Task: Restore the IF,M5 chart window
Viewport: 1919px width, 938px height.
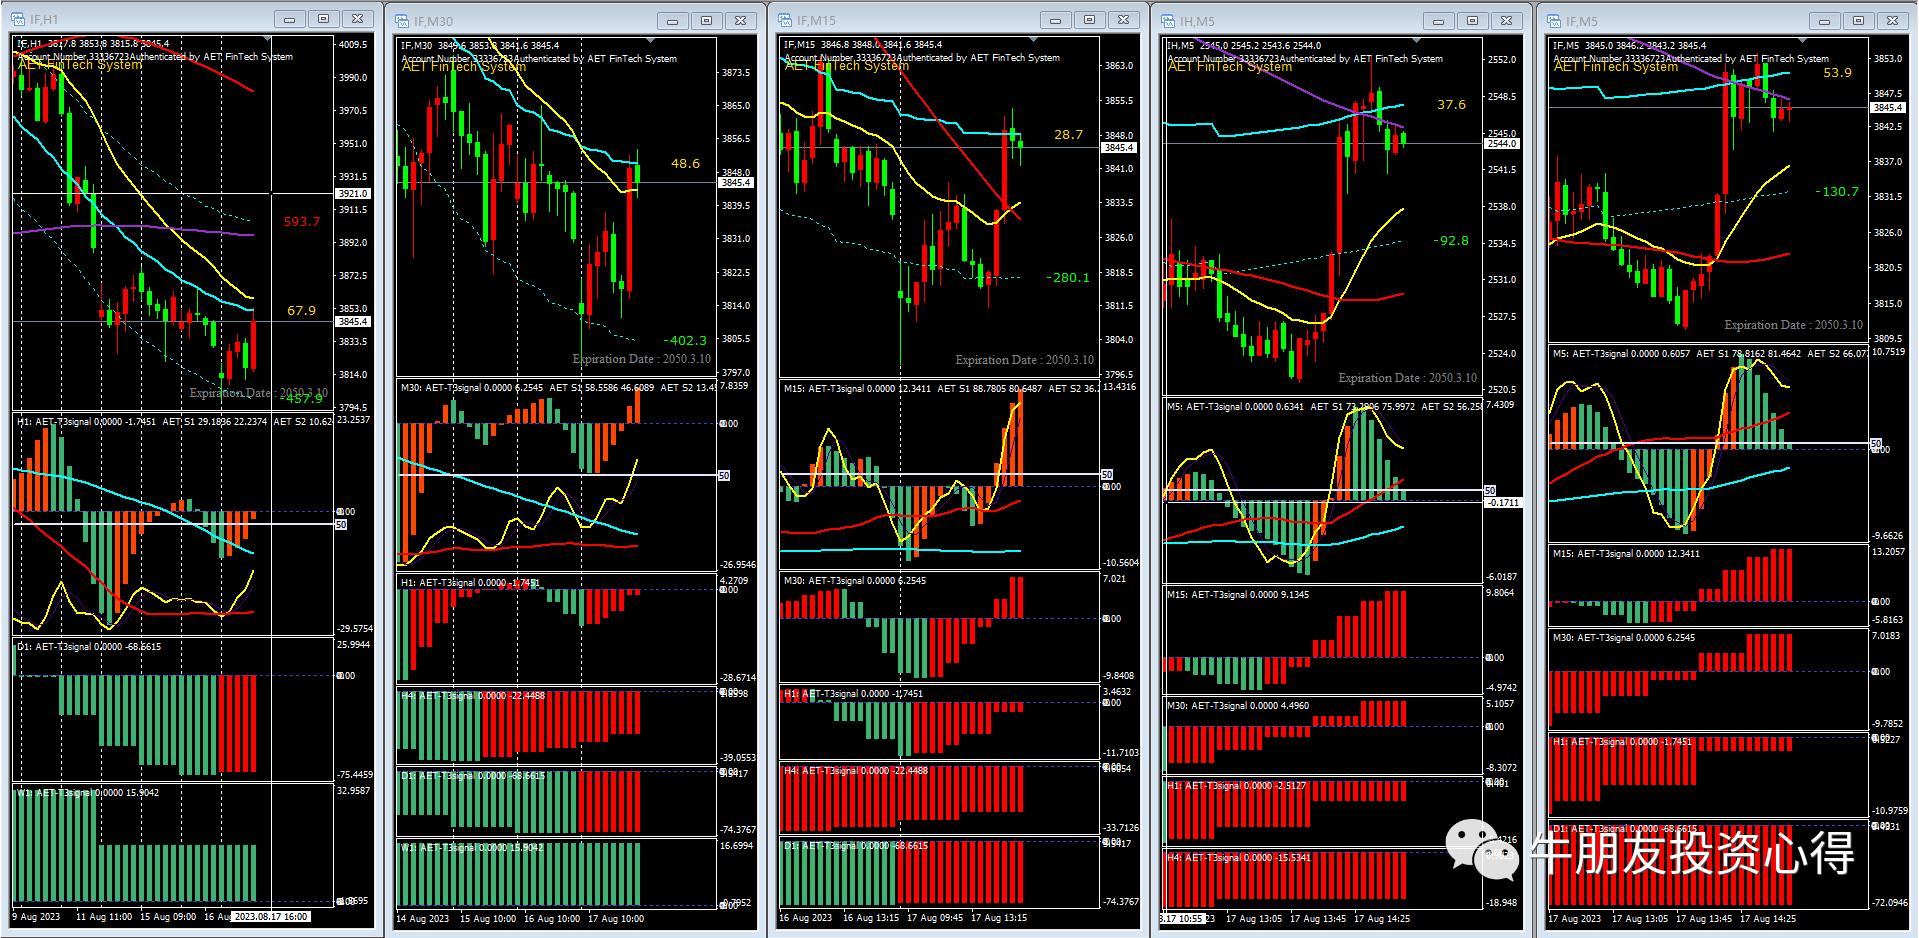Action: [x=1859, y=21]
